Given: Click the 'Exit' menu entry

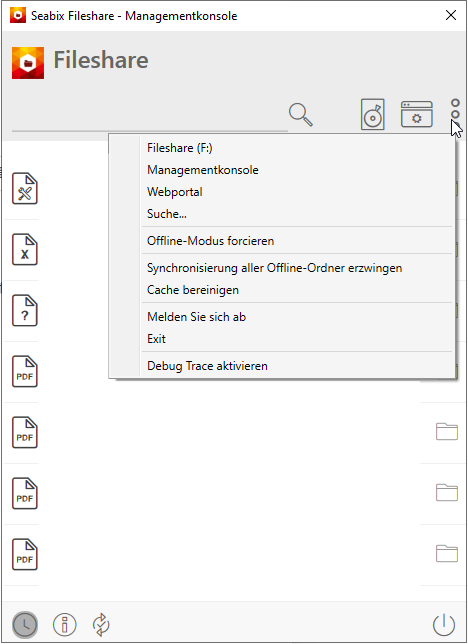Looking at the screenshot, I should [297, 339].
